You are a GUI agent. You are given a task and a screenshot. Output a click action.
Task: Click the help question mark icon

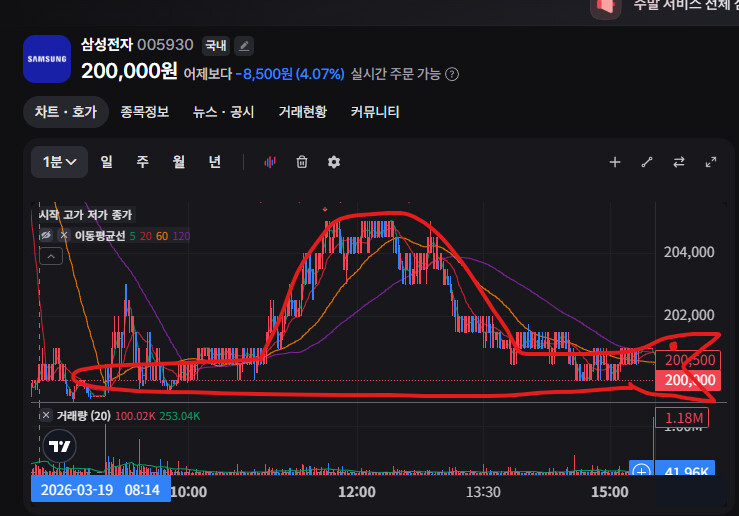coord(452,74)
